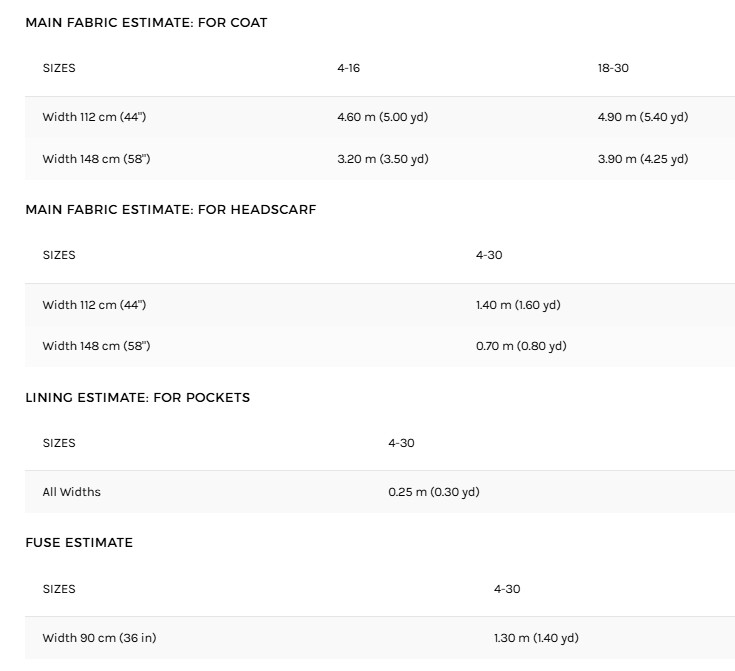Click the Fuse Estimate heading
The height and width of the screenshot is (671, 735).
[x=79, y=542]
